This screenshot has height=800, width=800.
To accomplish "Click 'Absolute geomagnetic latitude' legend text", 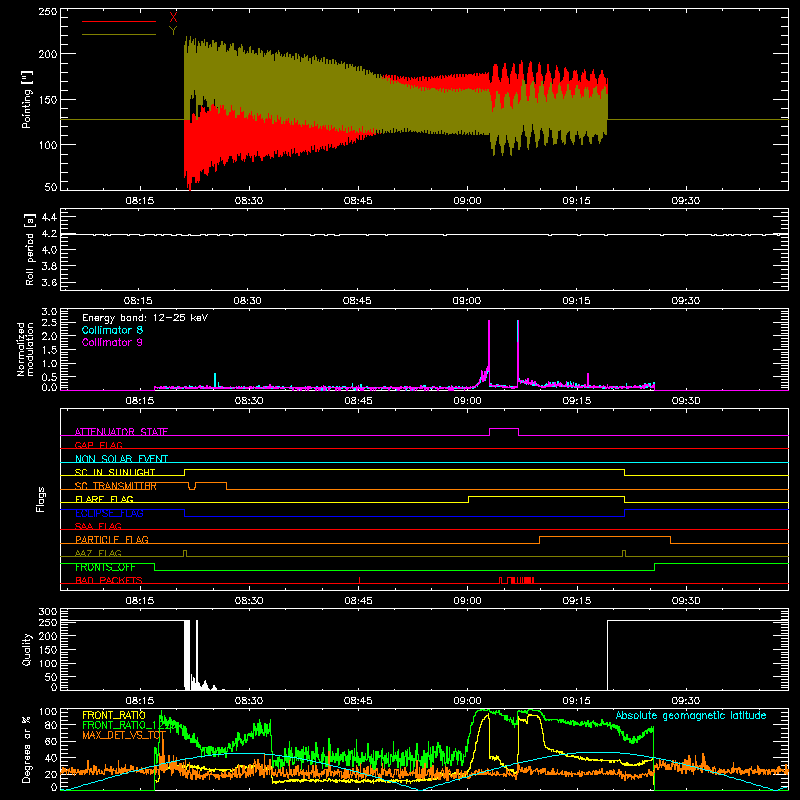I will pyautogui.click(x=691, y=715).
